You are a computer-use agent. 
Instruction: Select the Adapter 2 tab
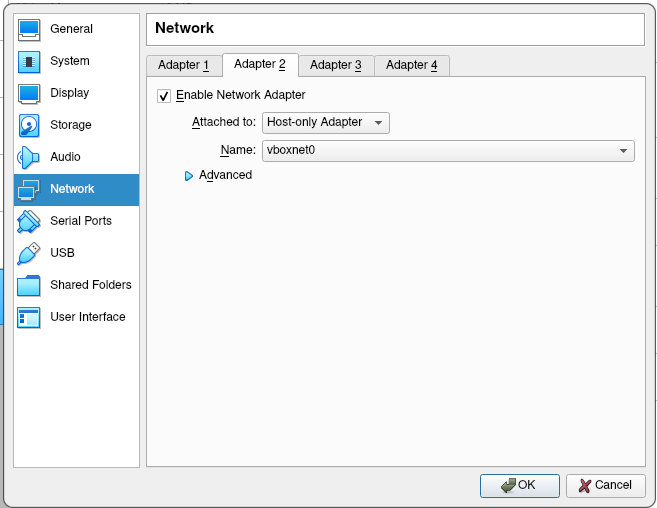[260, 65]
